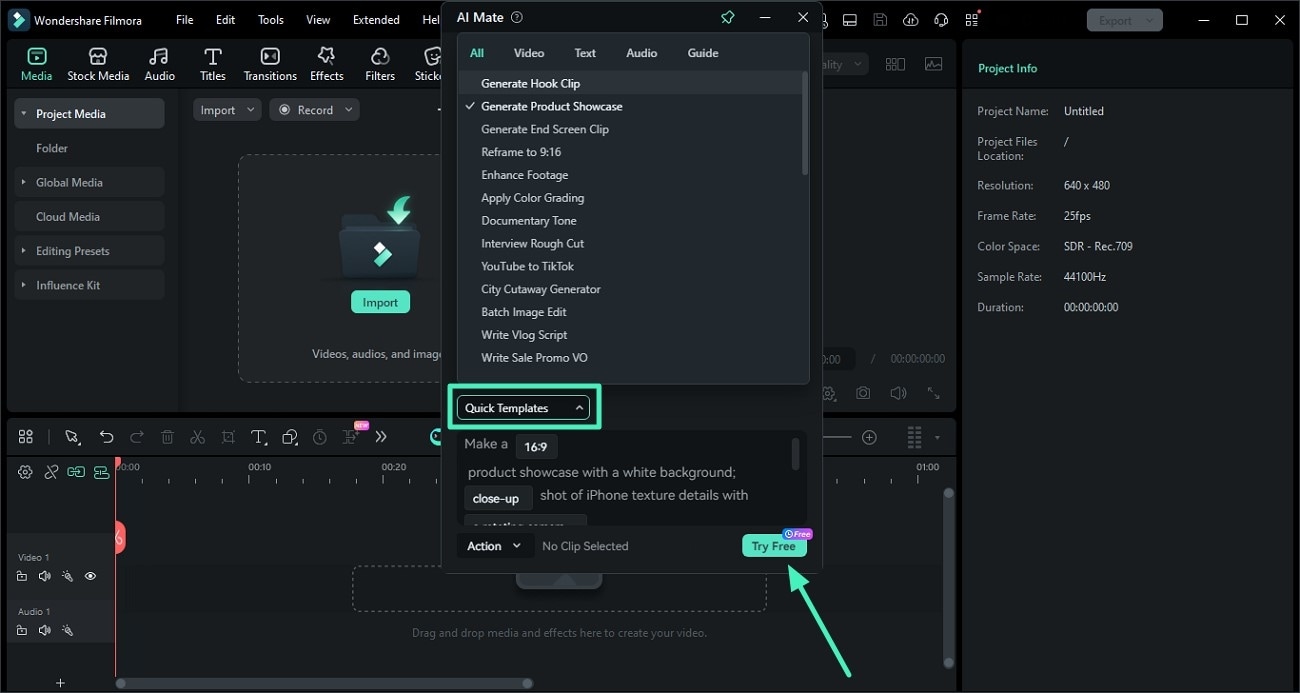The width and height of the screenshot is (1300, 693).
Task: Click the zoom-in plus icon on timeline
Action: click(x=869, y=437)
